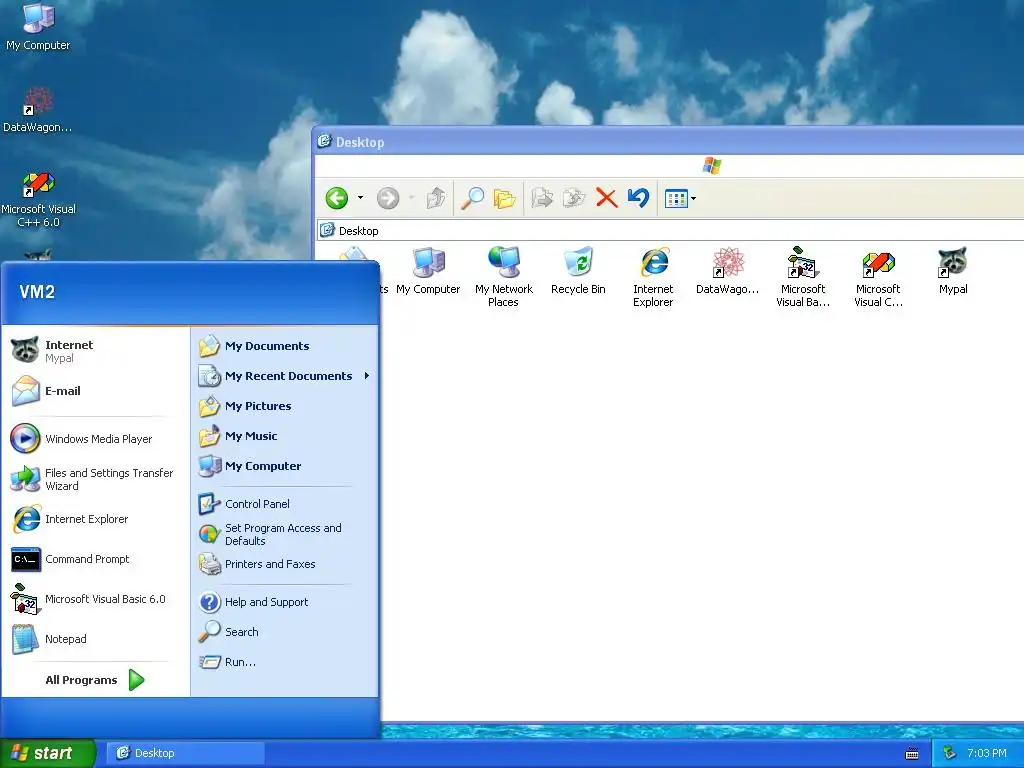Select My Computer desktop icon on wallpaper
This screenshot has height=768, width=1024.
point(38,27)
